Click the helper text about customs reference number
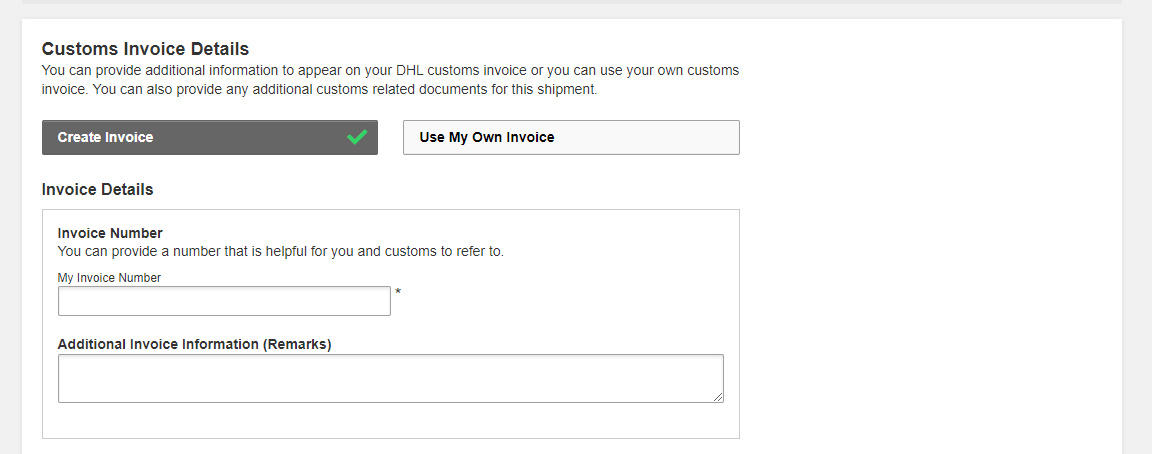This screenshot has width=1152, height=454. tap(280, 251)
